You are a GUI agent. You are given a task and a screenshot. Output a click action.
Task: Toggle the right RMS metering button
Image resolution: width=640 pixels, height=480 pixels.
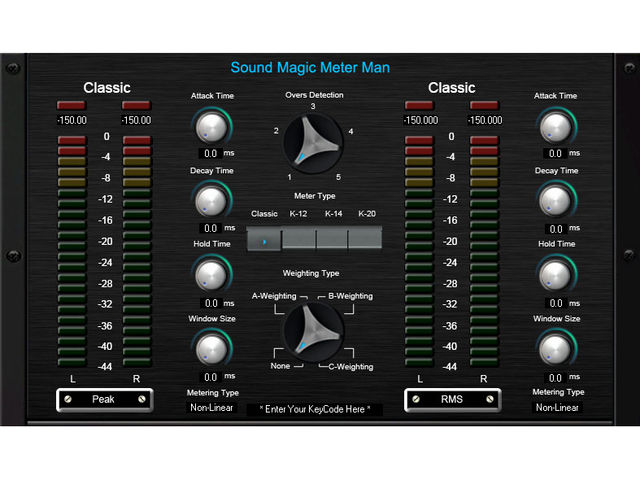[x=453, y=400]
